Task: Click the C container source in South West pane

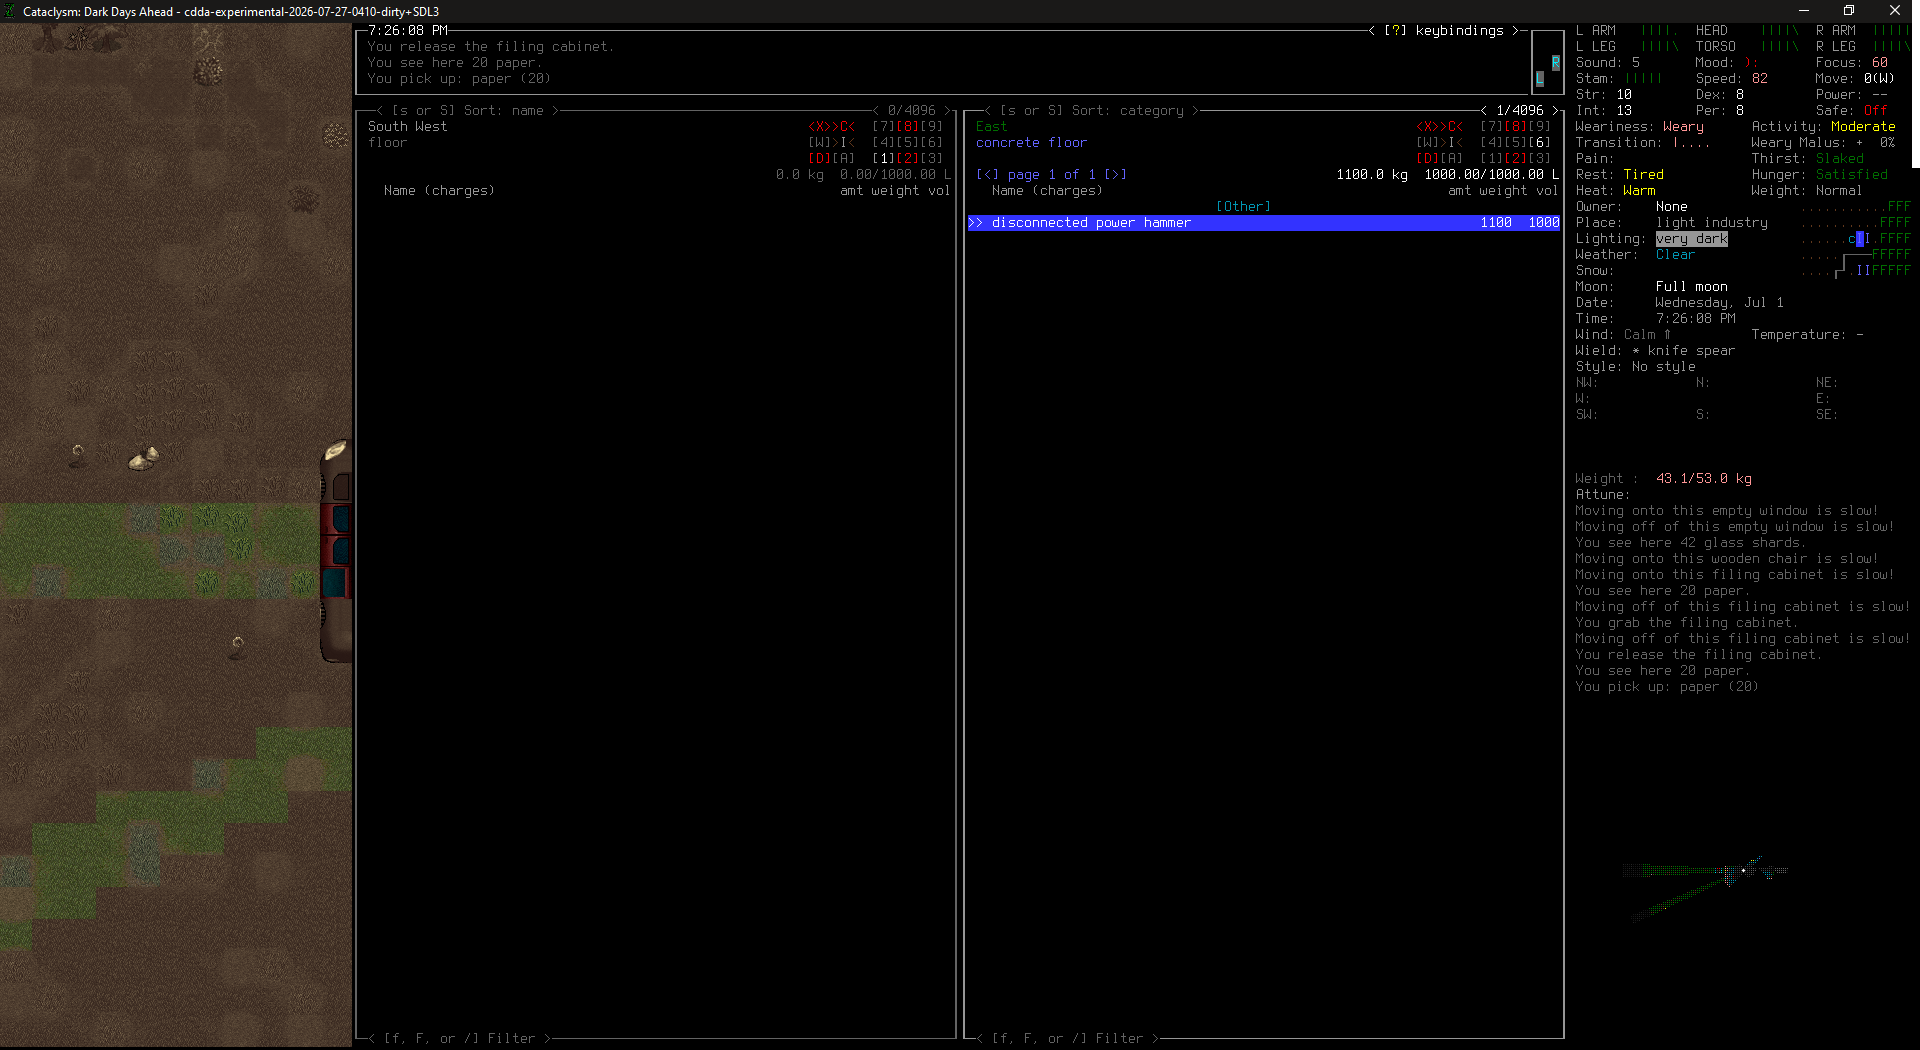Action: pos(843,127)
